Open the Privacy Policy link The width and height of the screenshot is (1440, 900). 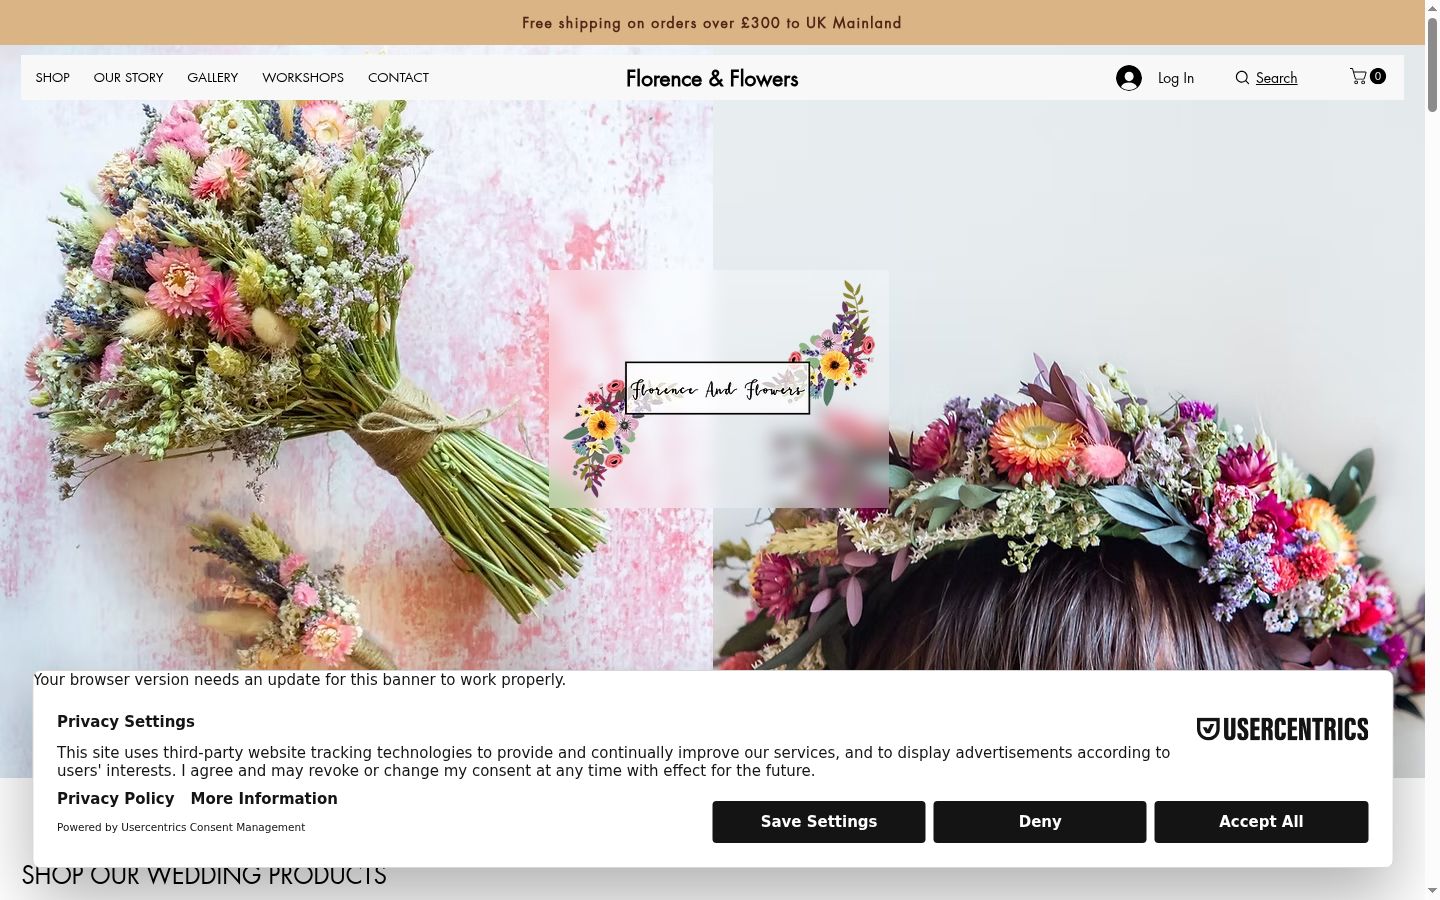[115, 798]
